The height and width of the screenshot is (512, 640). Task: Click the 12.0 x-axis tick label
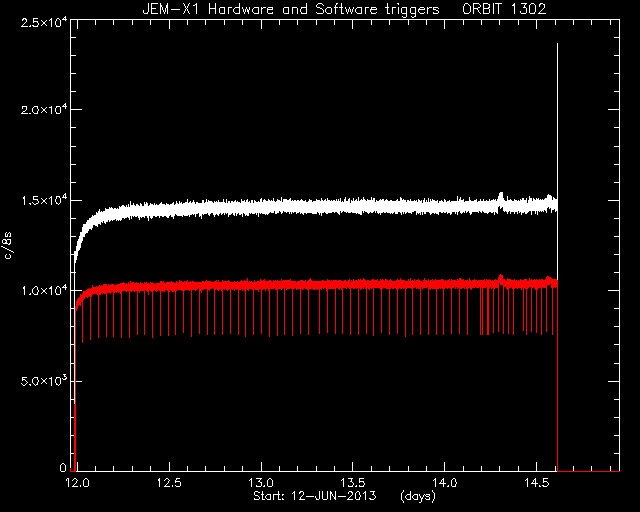point(77,483)
